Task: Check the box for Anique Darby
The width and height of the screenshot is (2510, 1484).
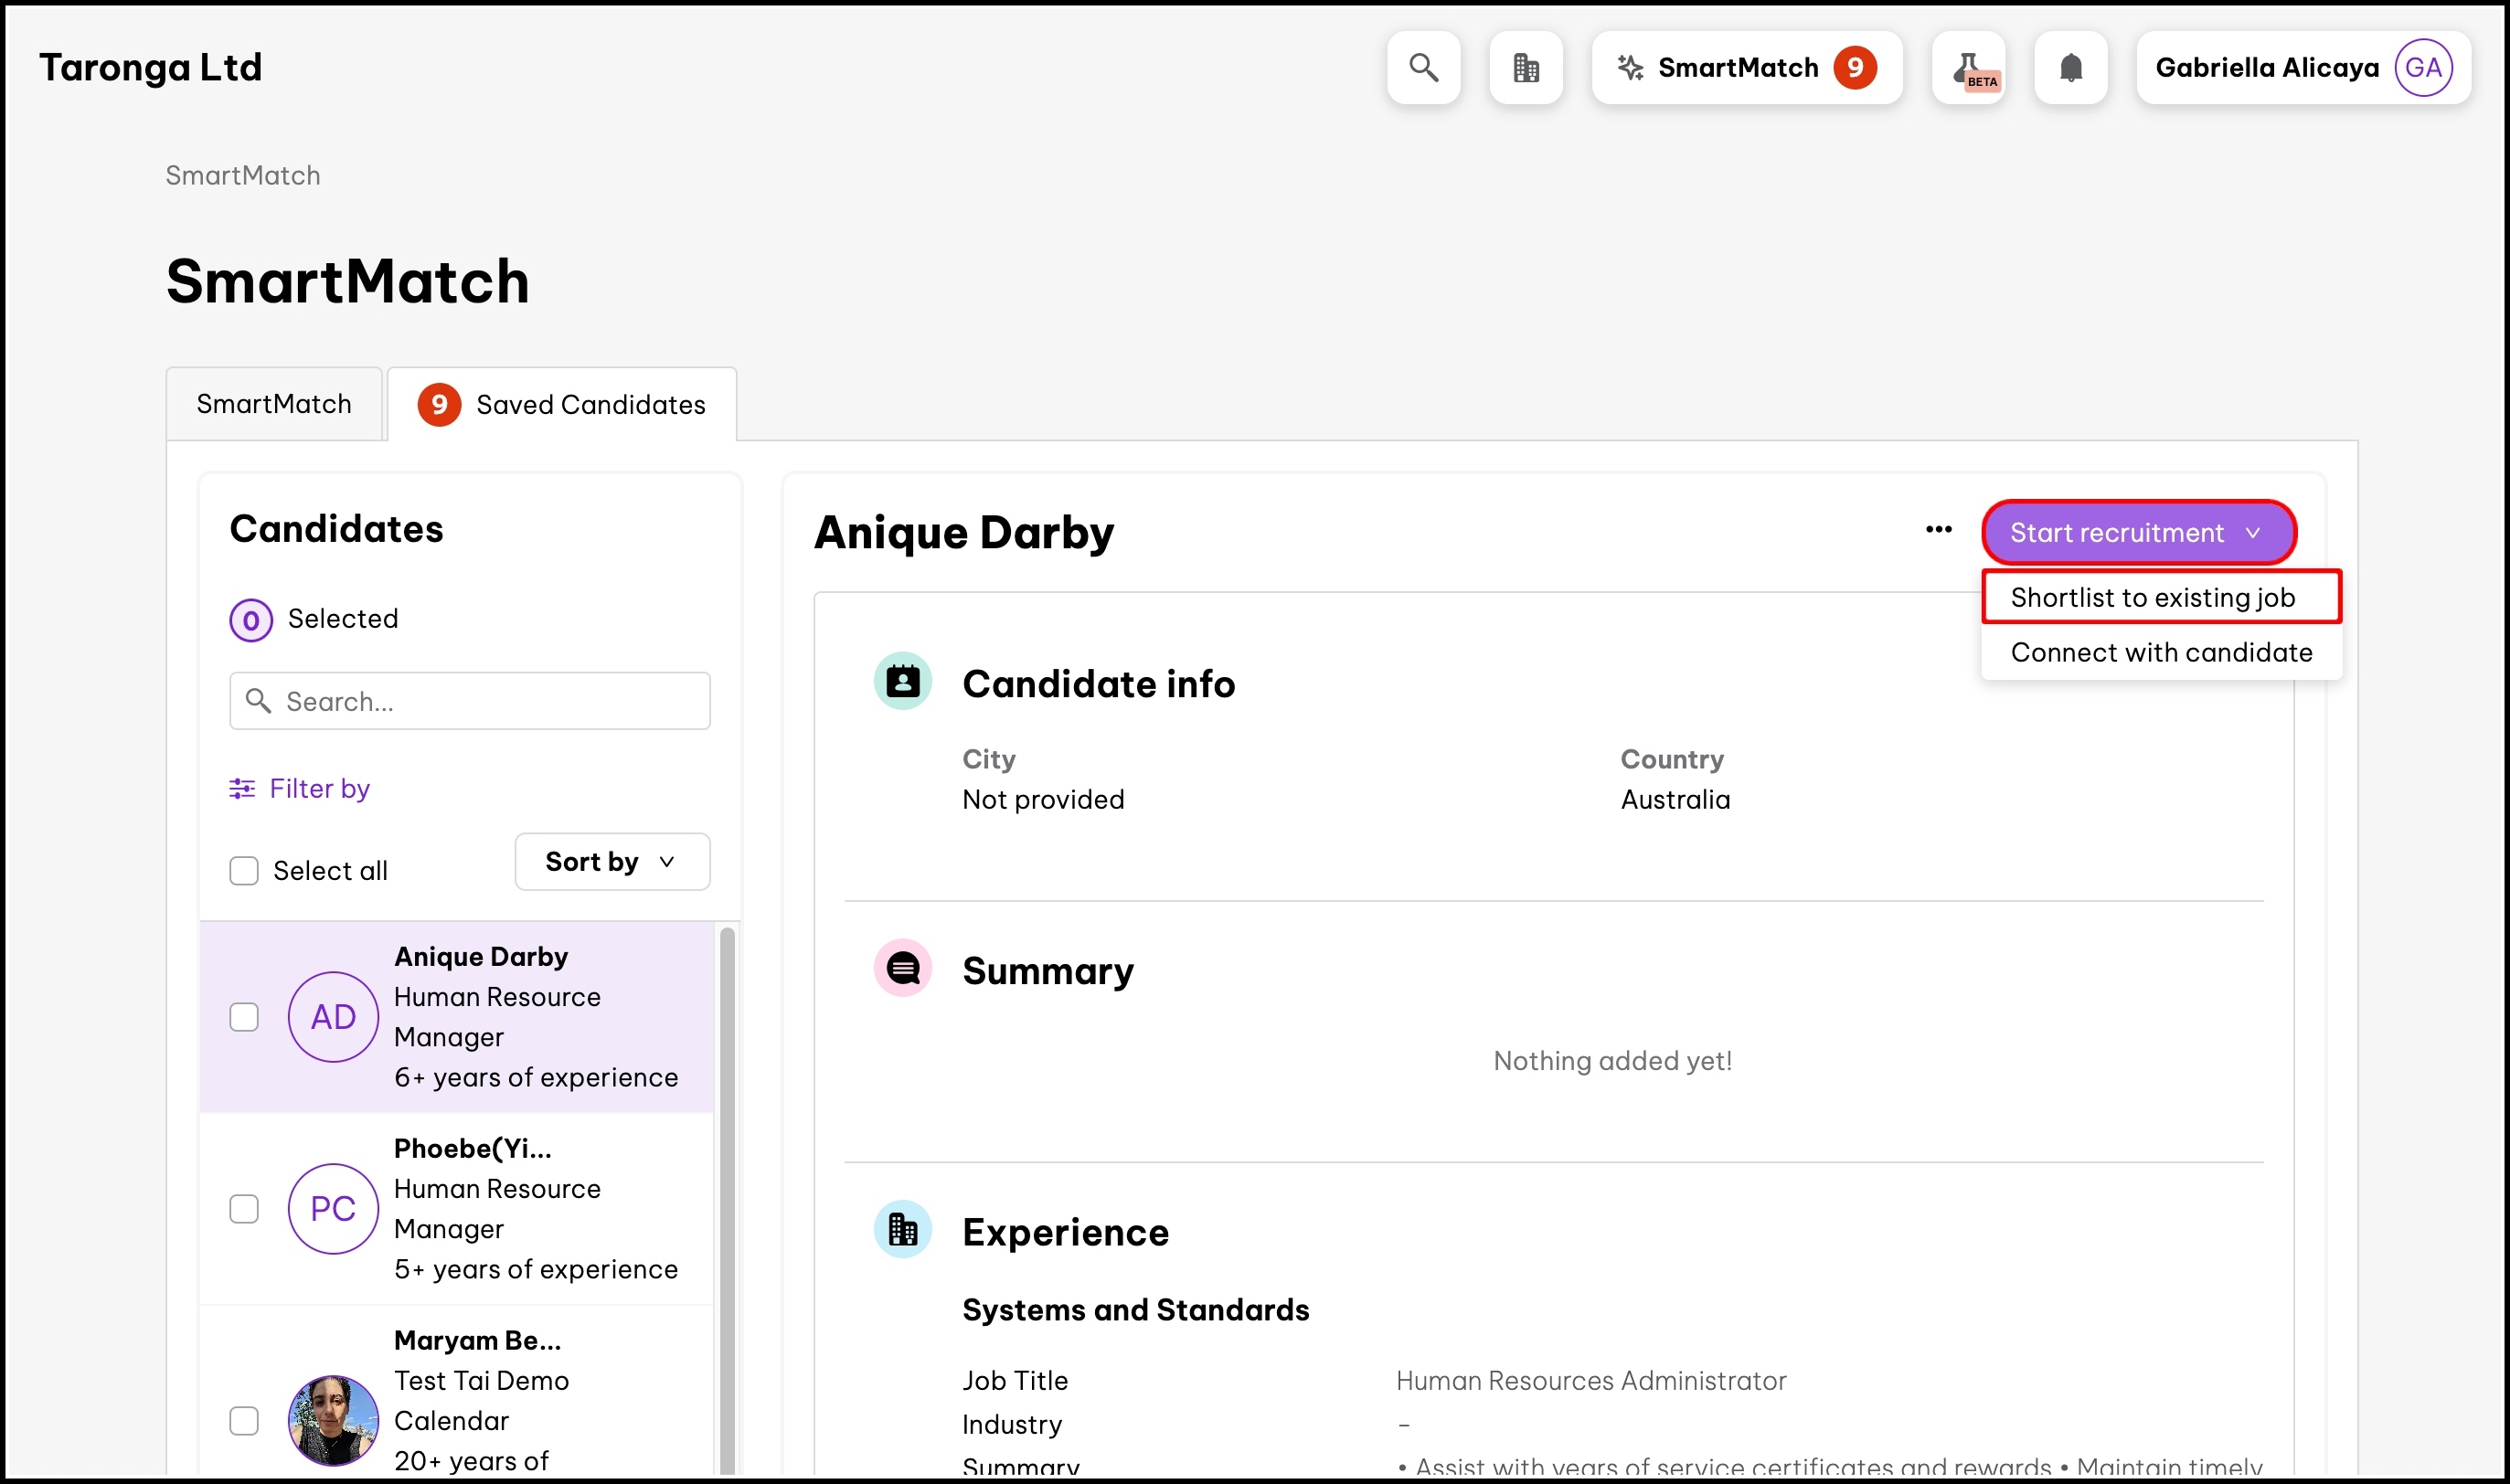Action: point(244,1017)
